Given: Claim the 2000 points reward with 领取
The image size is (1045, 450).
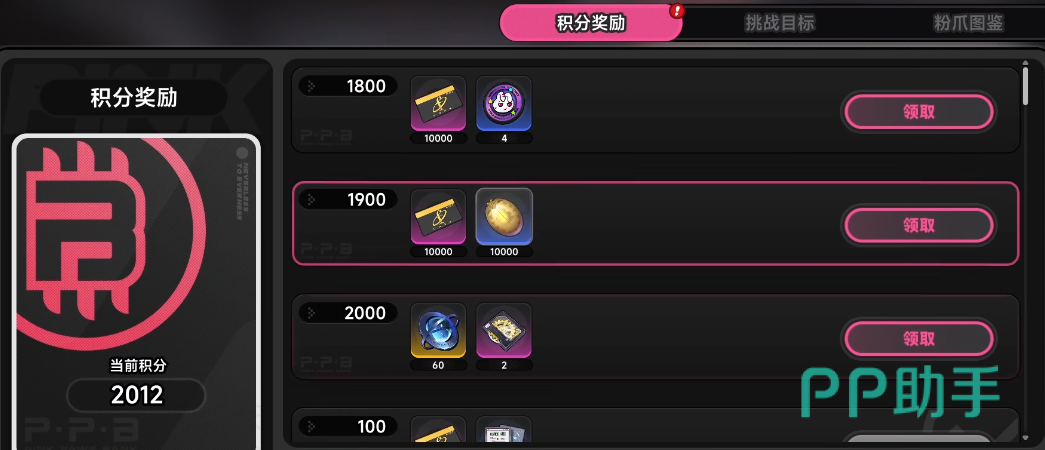Looking at the screenshot, I should coord(918,339).
